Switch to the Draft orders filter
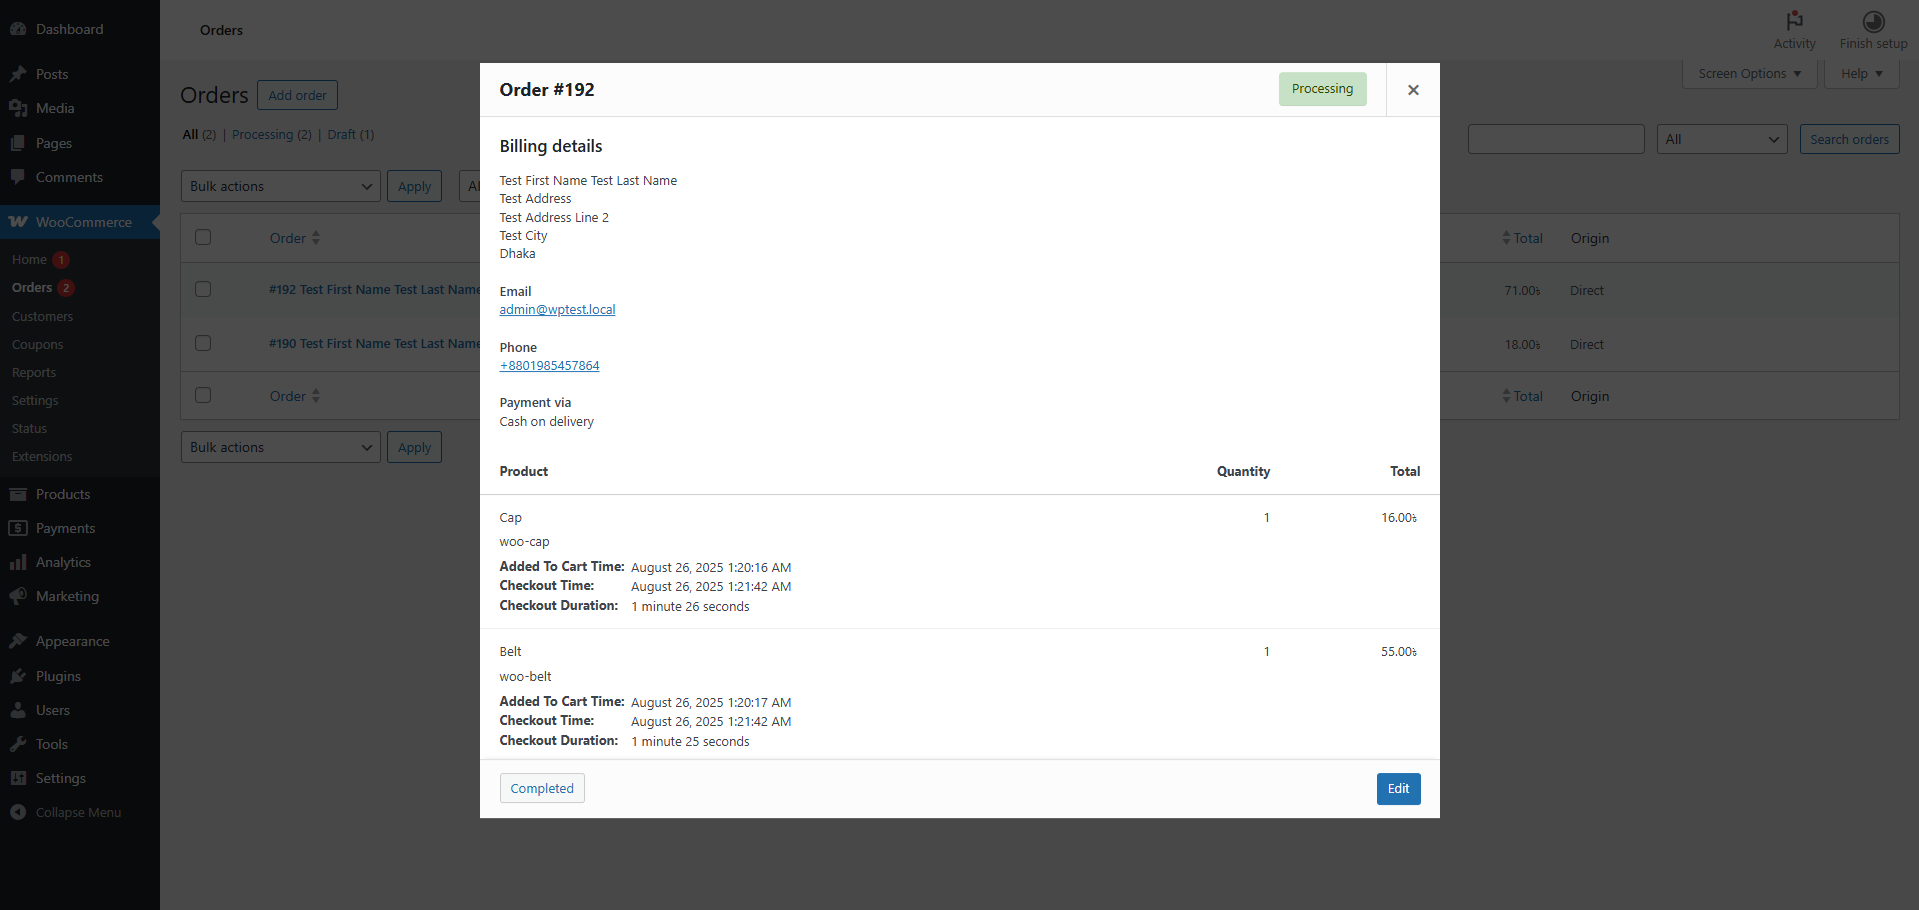The width and height of the screenshot is (1919, 910). (341, 135)
